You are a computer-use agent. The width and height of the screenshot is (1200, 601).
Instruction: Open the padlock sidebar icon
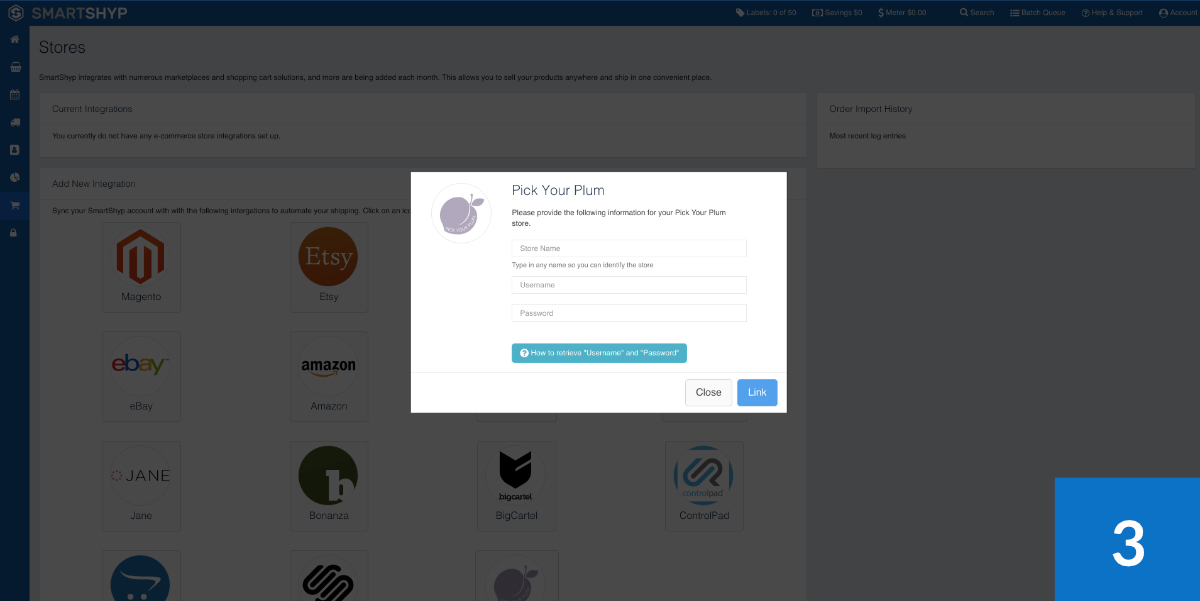click(15, 232)
